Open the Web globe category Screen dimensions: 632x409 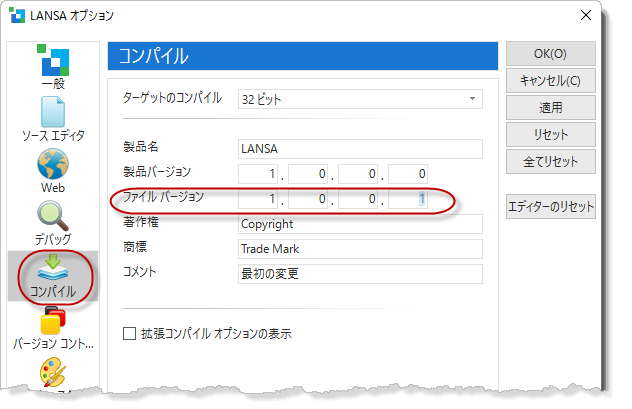53,171
